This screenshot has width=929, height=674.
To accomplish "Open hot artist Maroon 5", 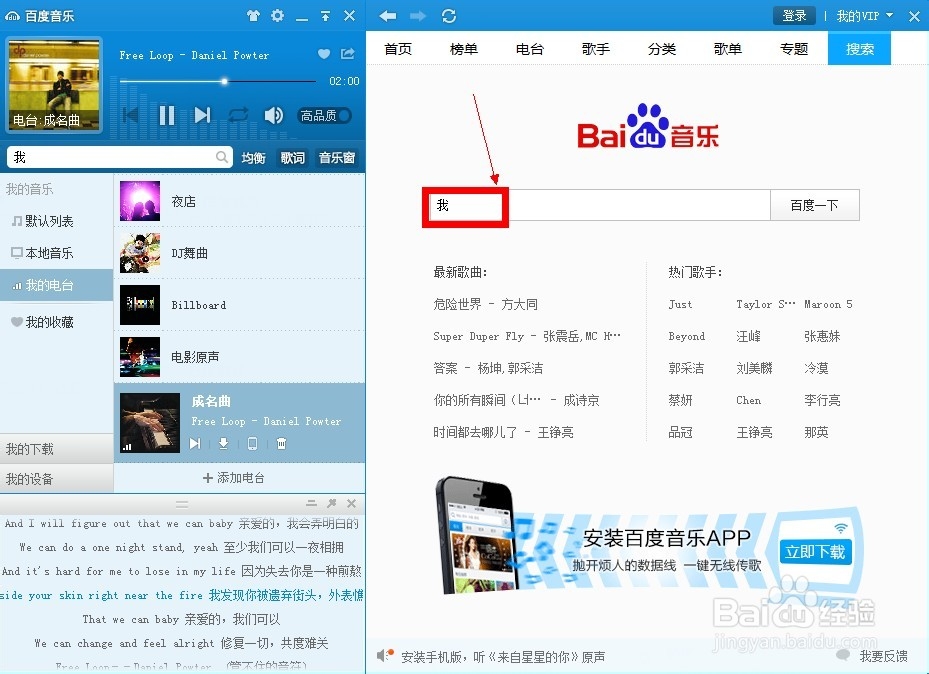I will [x=828, y=304].
